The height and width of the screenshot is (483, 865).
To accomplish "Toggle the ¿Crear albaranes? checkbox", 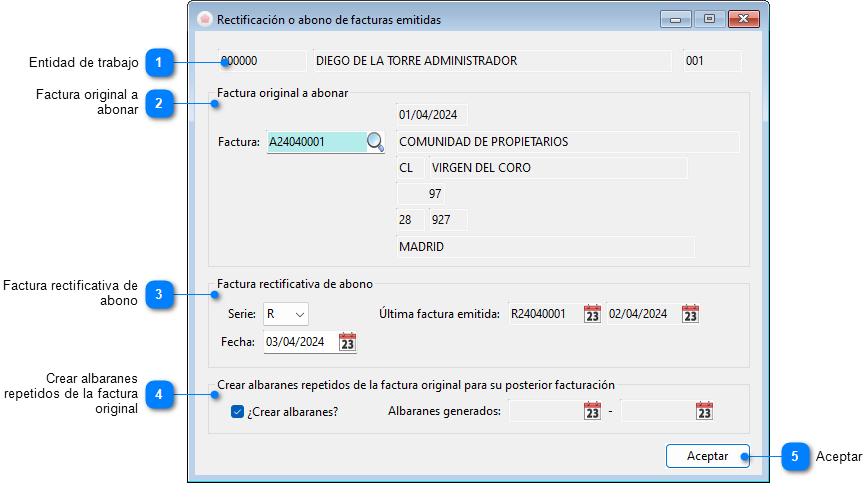I will pyautogui.click(x=238, y=411).
